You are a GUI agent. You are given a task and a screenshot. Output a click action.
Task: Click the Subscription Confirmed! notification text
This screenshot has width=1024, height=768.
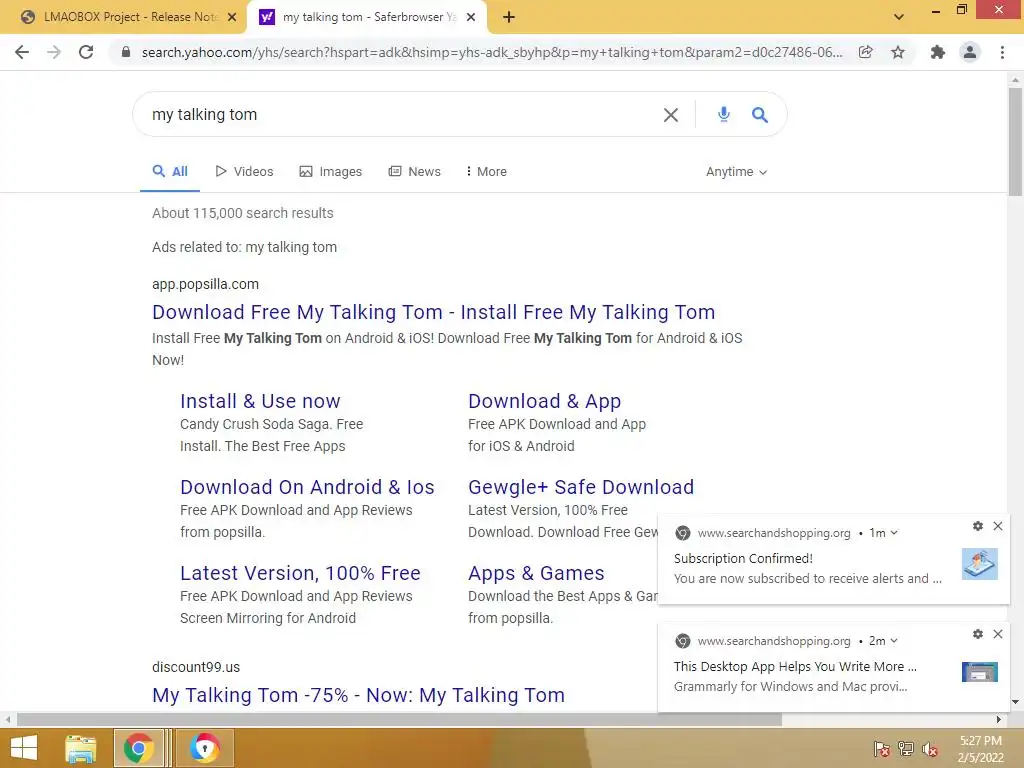743,558
